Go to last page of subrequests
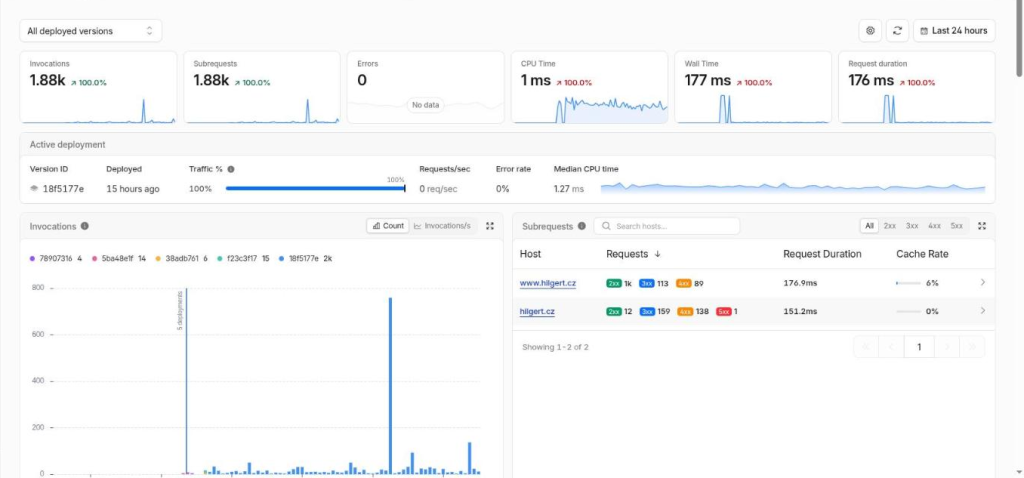This screenshot has height=478, width=1024. pos(972,347)
